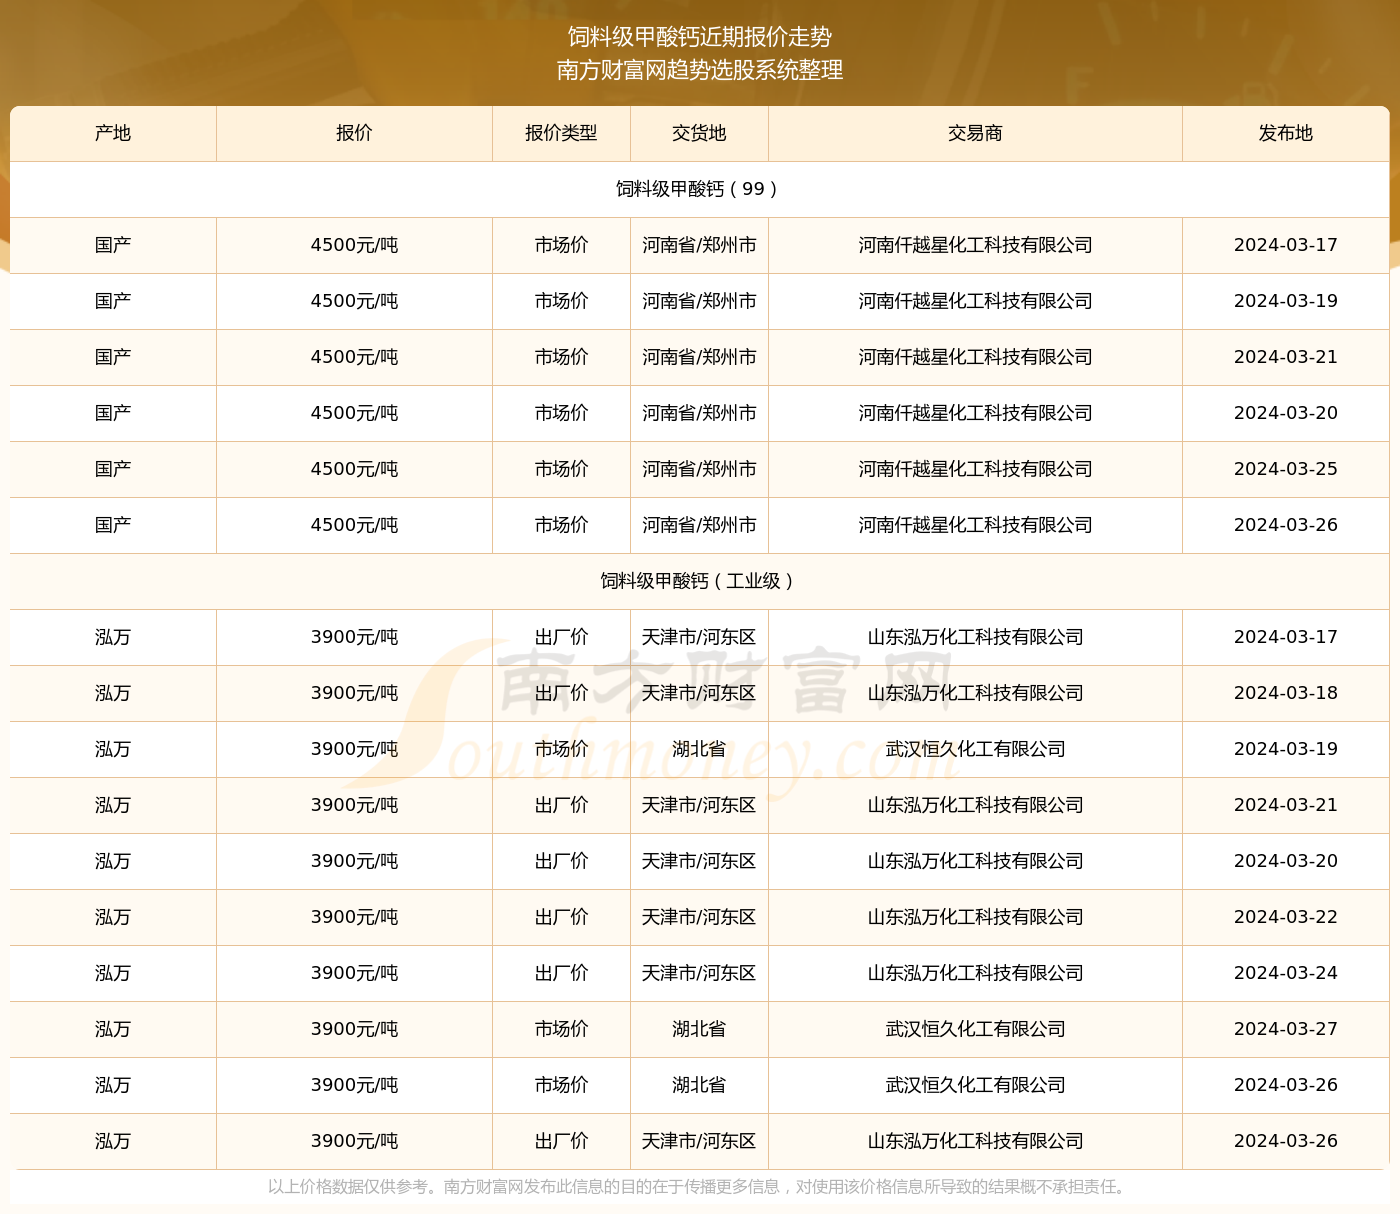Click the 报价类型 column header
Screen dimensions: 1400x1214
(561, 133)
